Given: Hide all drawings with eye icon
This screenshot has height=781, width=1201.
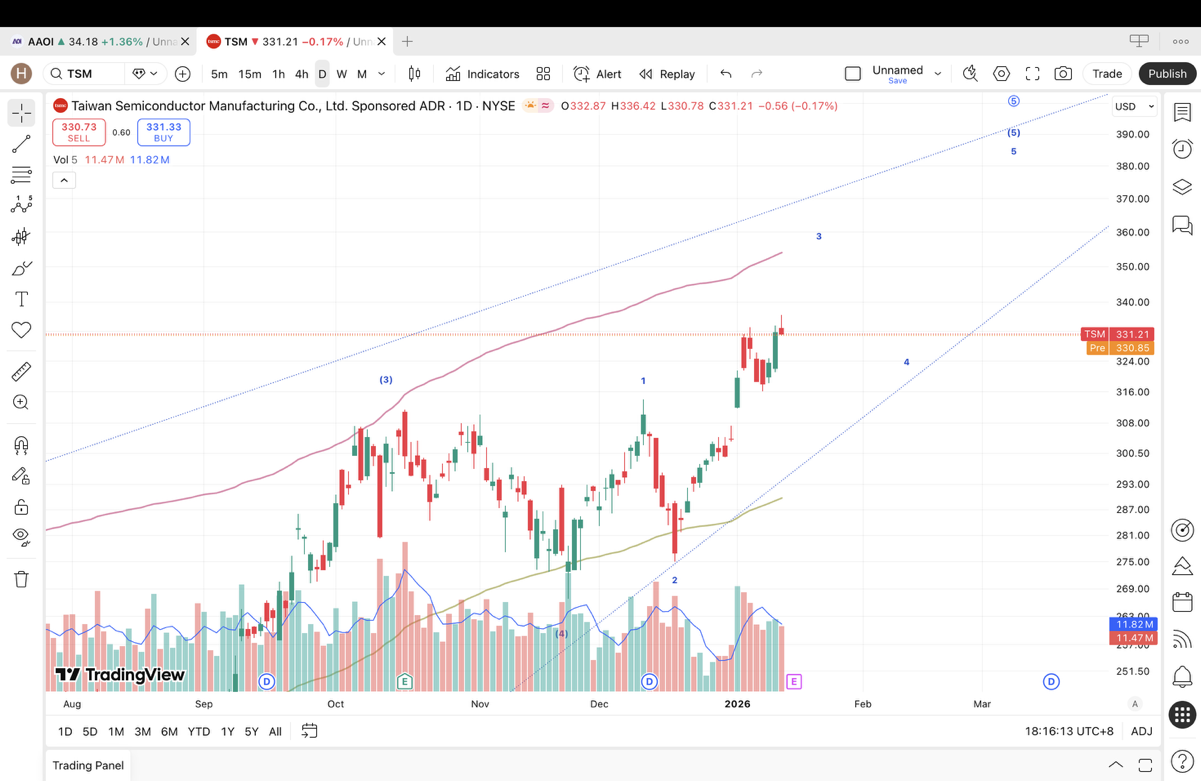Looking at the screenshot, I should point(21,537).
